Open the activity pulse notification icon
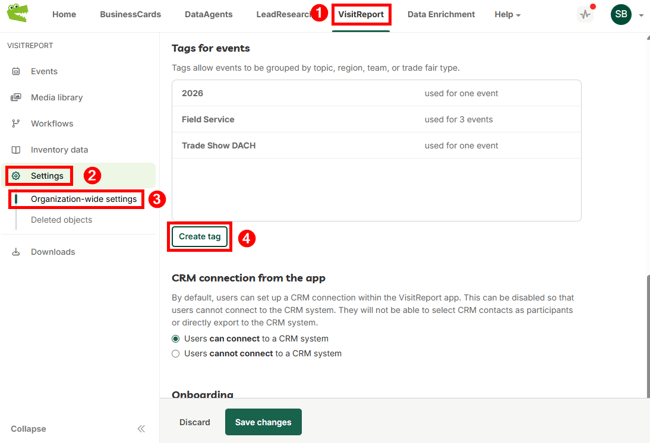 pyautogui.click(x=585, y=15)
